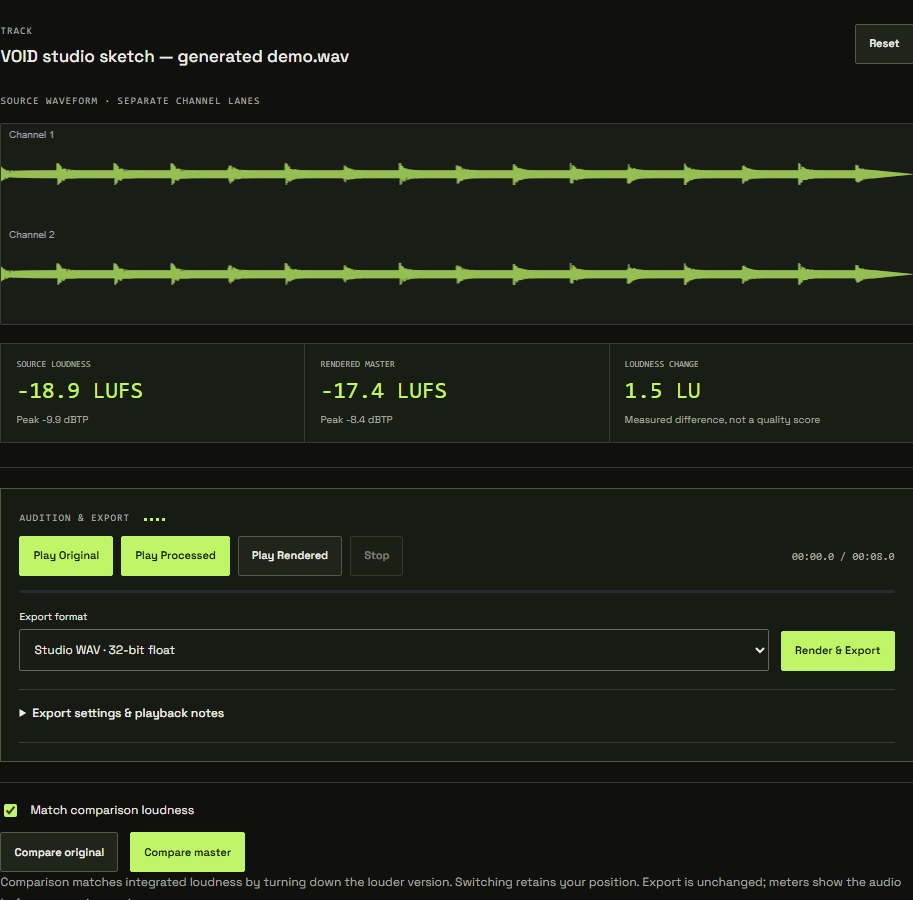This screenshot has height=900, width=913.
Task: Click Play Rendered button
Action: point(289,556)
